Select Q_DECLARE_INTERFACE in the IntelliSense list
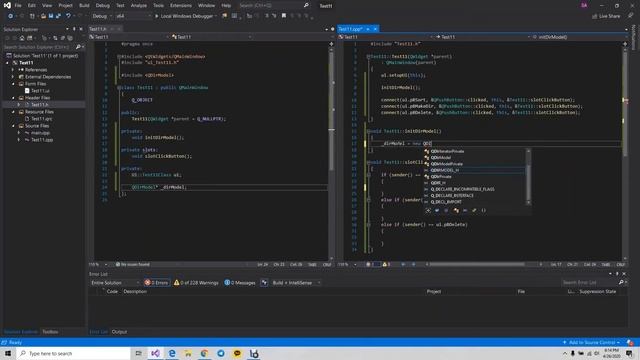The image size is (640, 360). coord(452,196)
